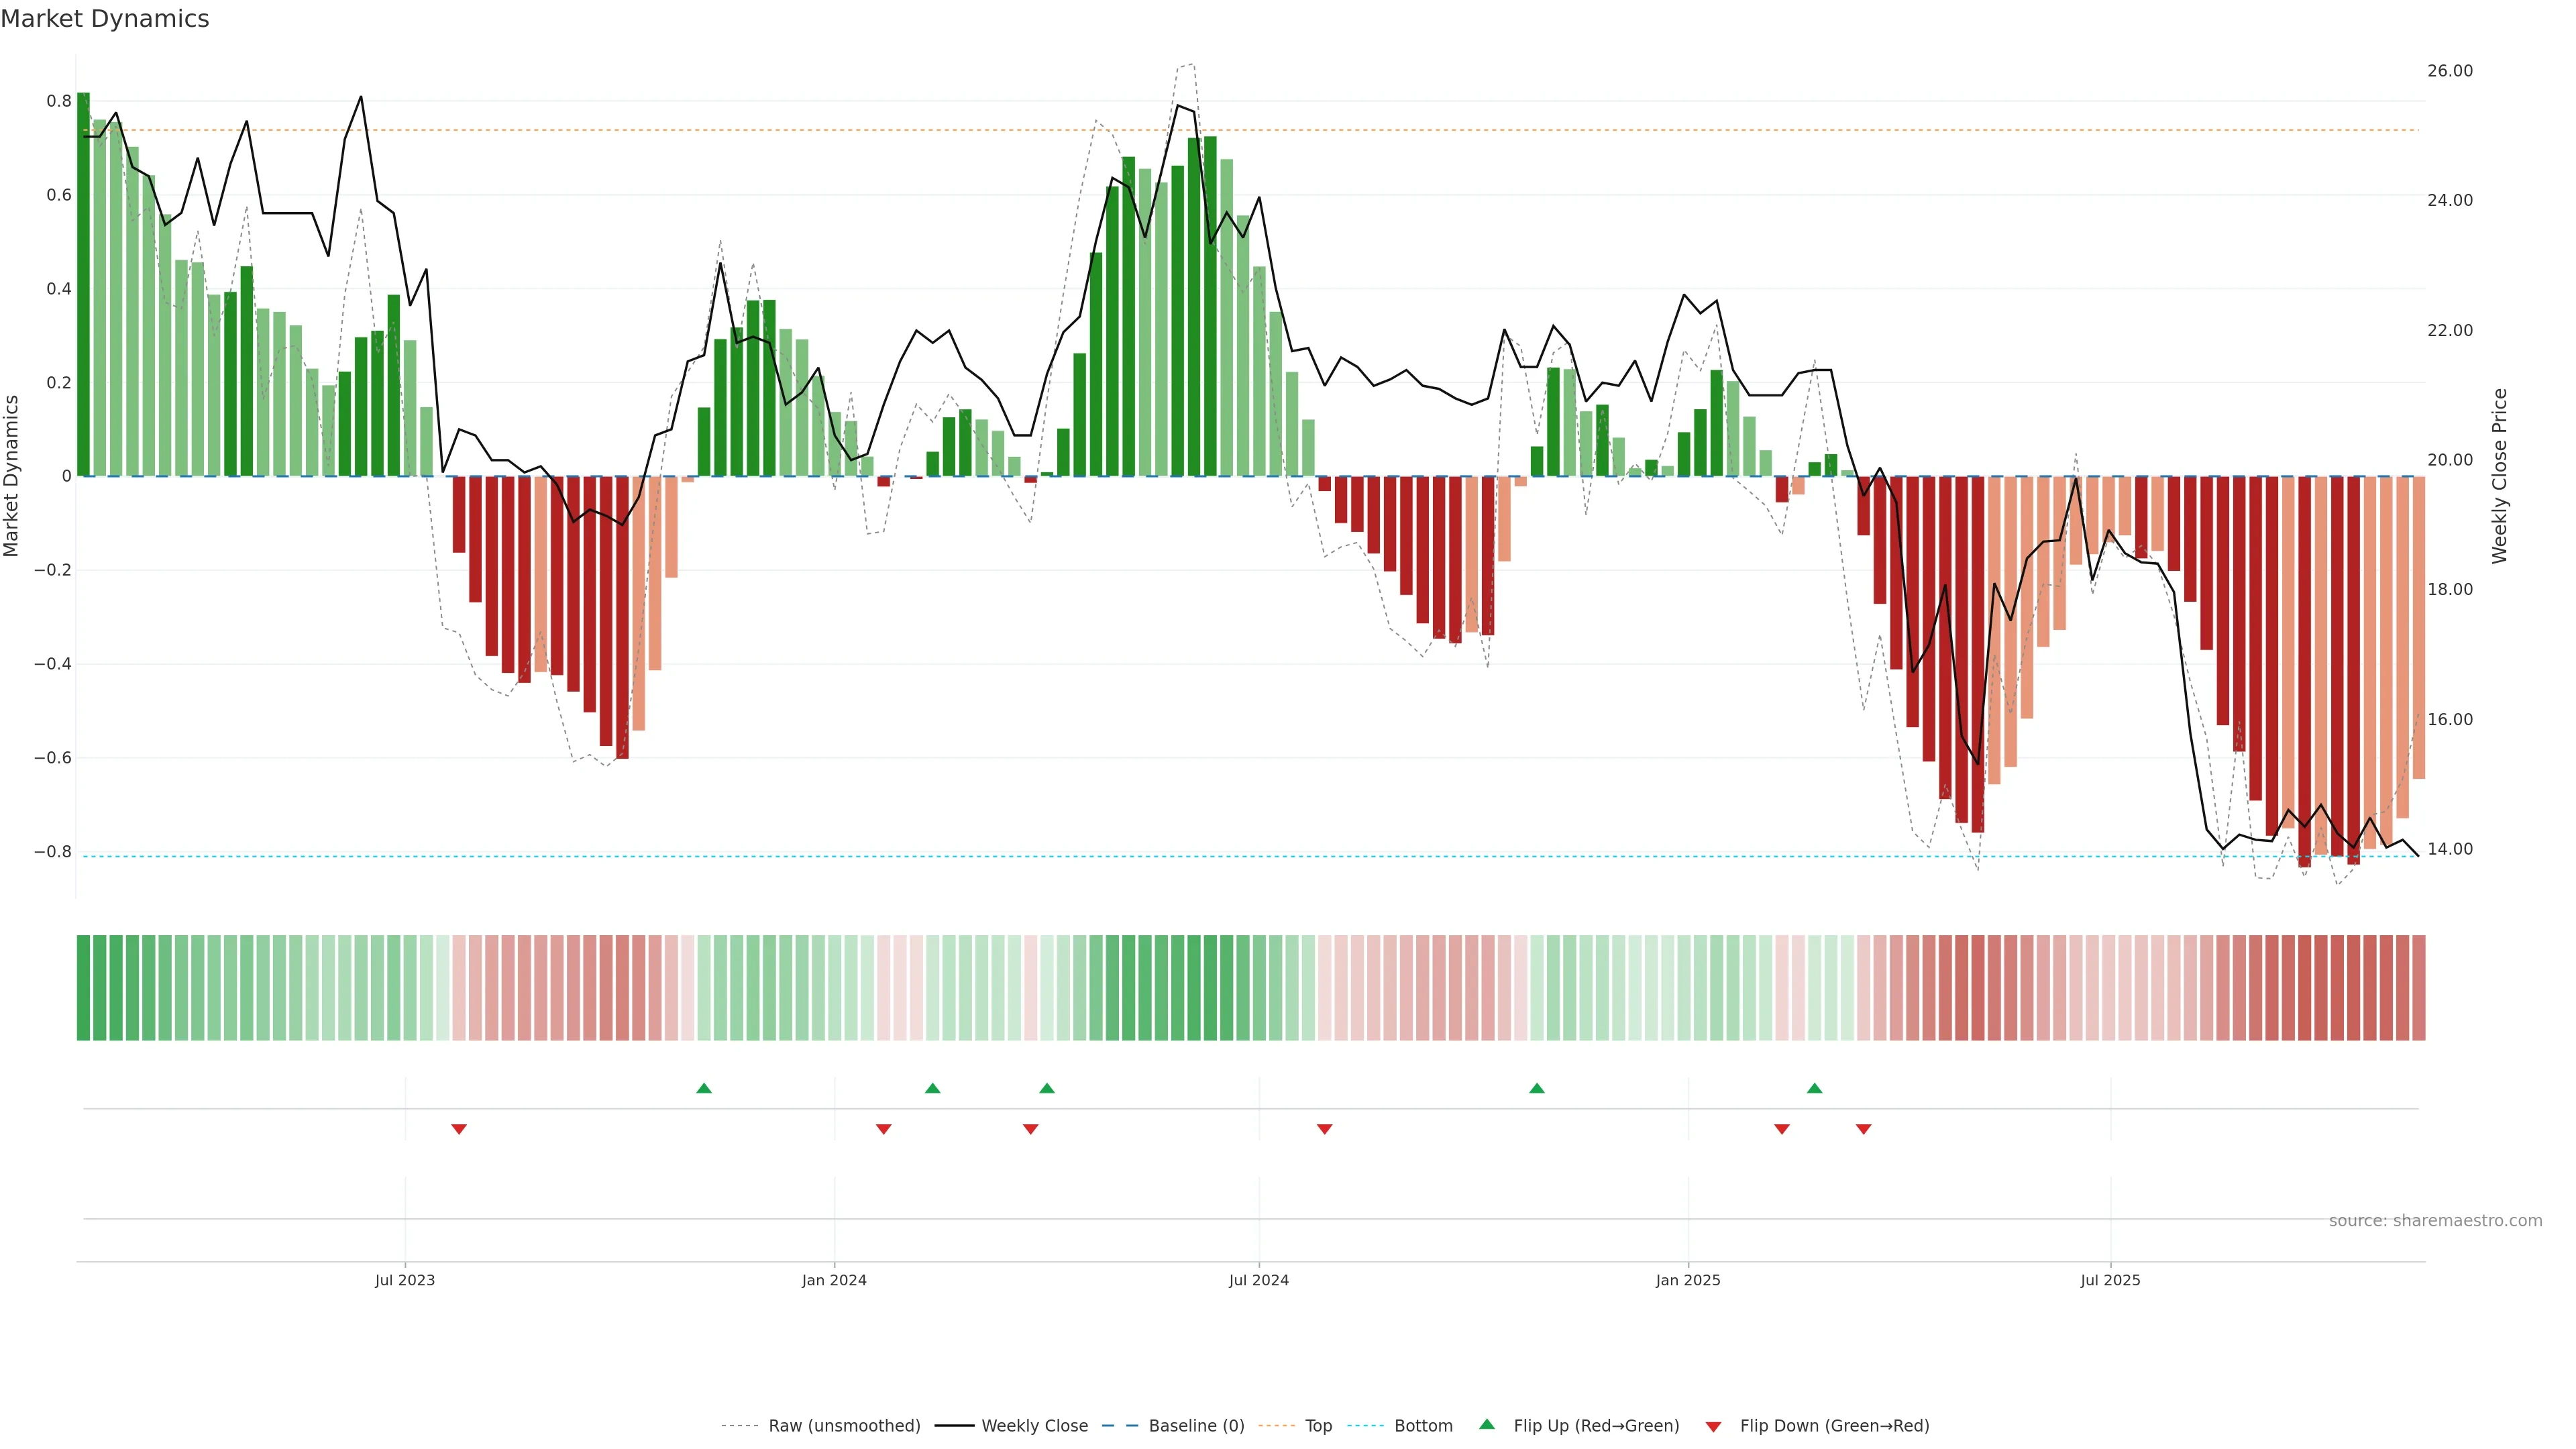Click flip-up marker between Jul 2024 and Jan 2025
2576x1449 pixels.
tap(1537, 1088)
